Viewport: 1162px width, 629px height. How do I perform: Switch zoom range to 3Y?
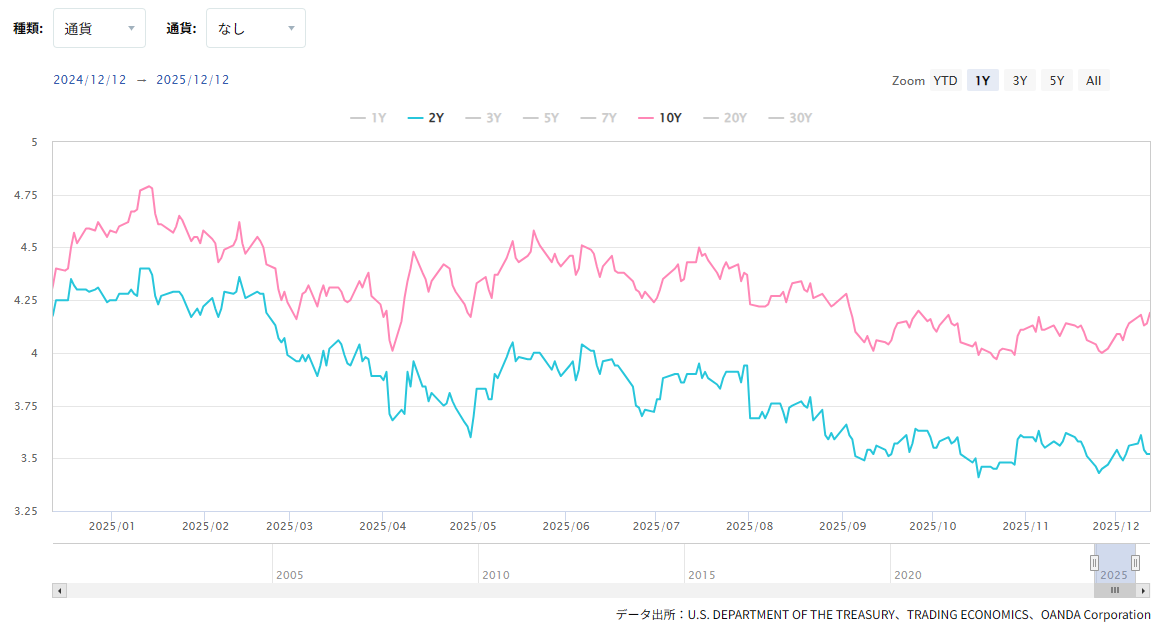point(1019,81)
